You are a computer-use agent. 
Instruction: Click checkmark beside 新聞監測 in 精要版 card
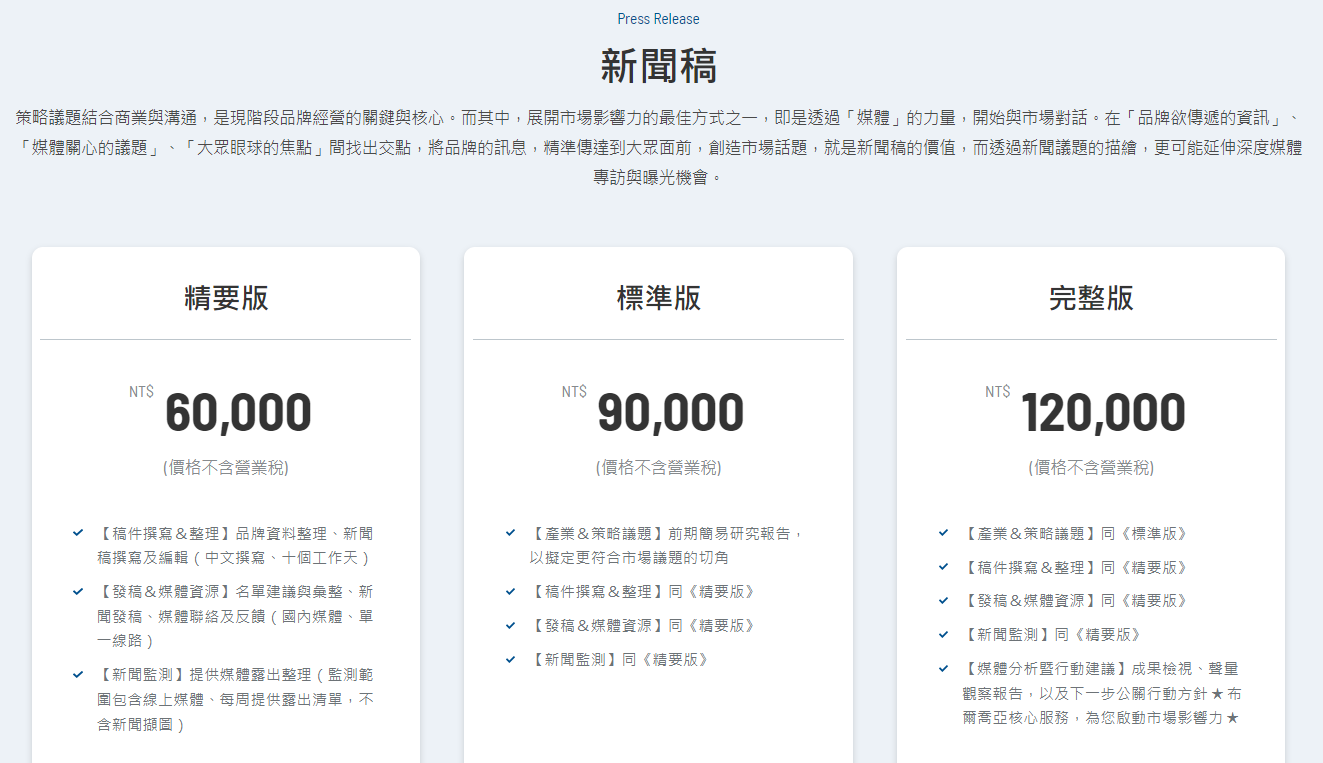pos(78,674)
